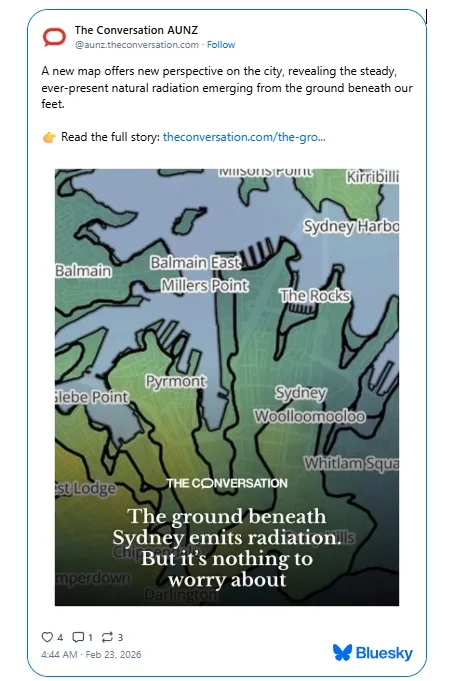Click the post body text paragraph

(227, 87)
